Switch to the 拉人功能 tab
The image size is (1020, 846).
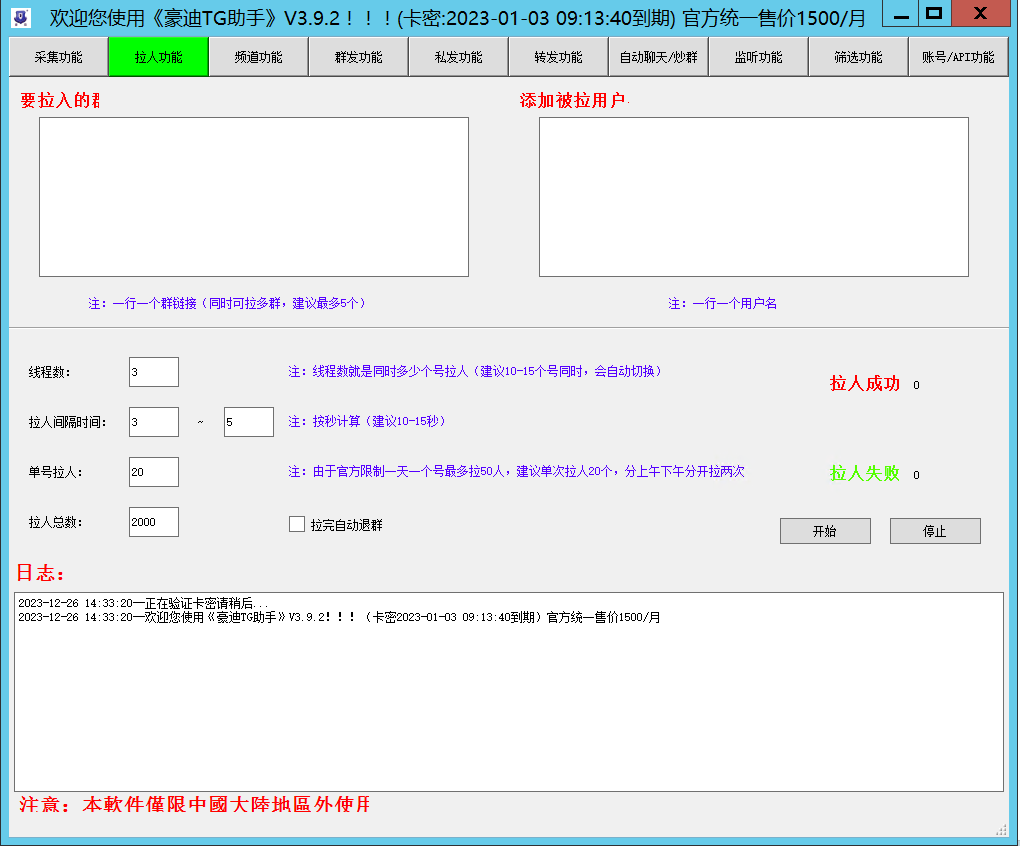(x=159, y=57)
